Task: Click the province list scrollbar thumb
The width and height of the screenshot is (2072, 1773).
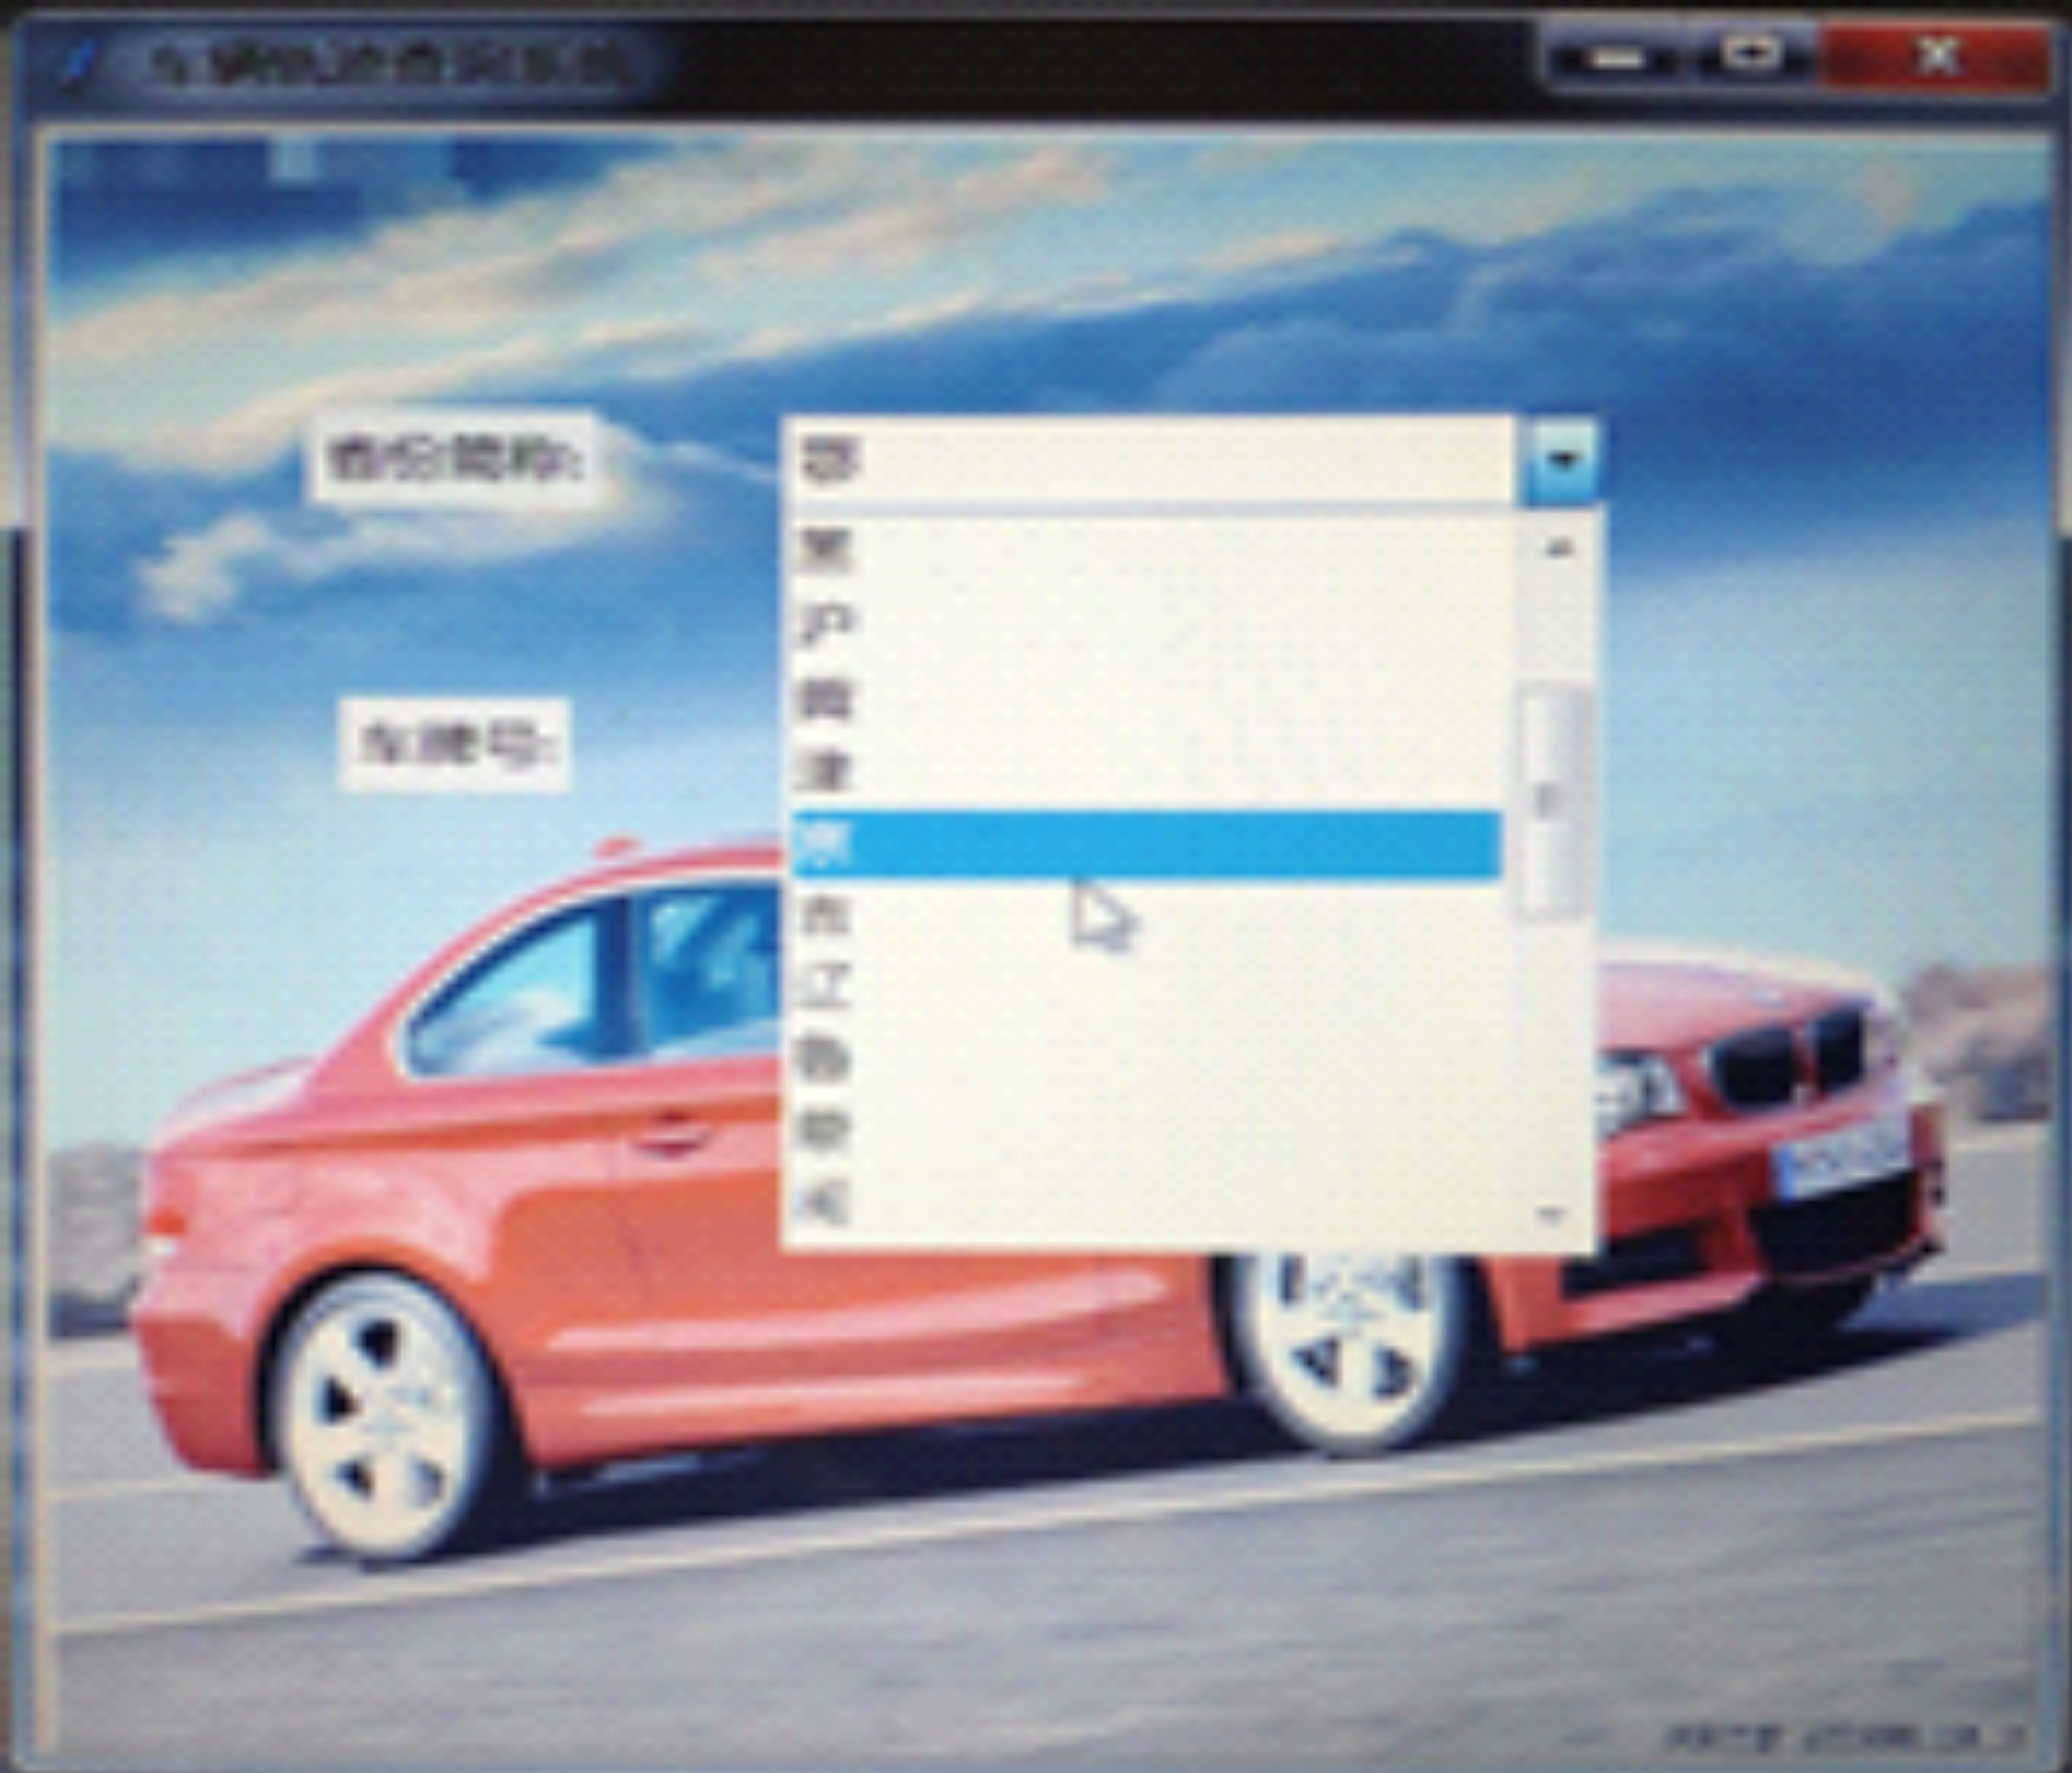Action: 1552,800
